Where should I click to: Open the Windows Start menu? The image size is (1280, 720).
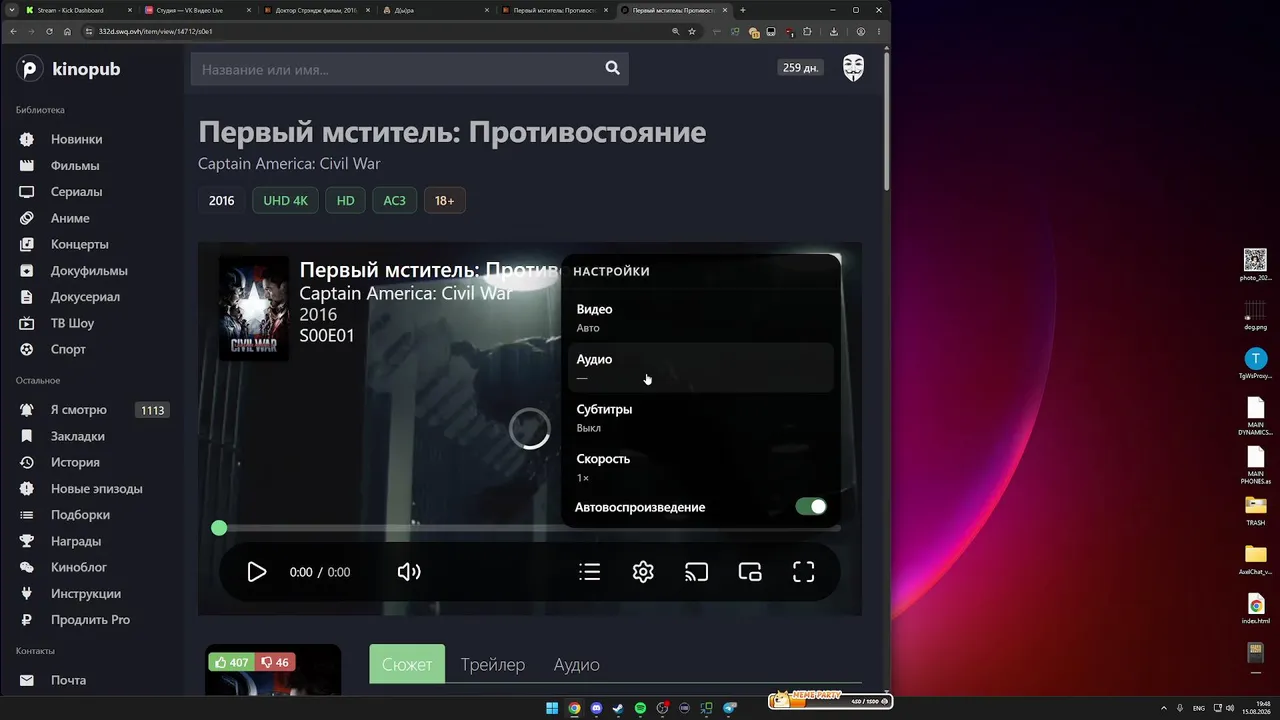[x=552, y=708]
